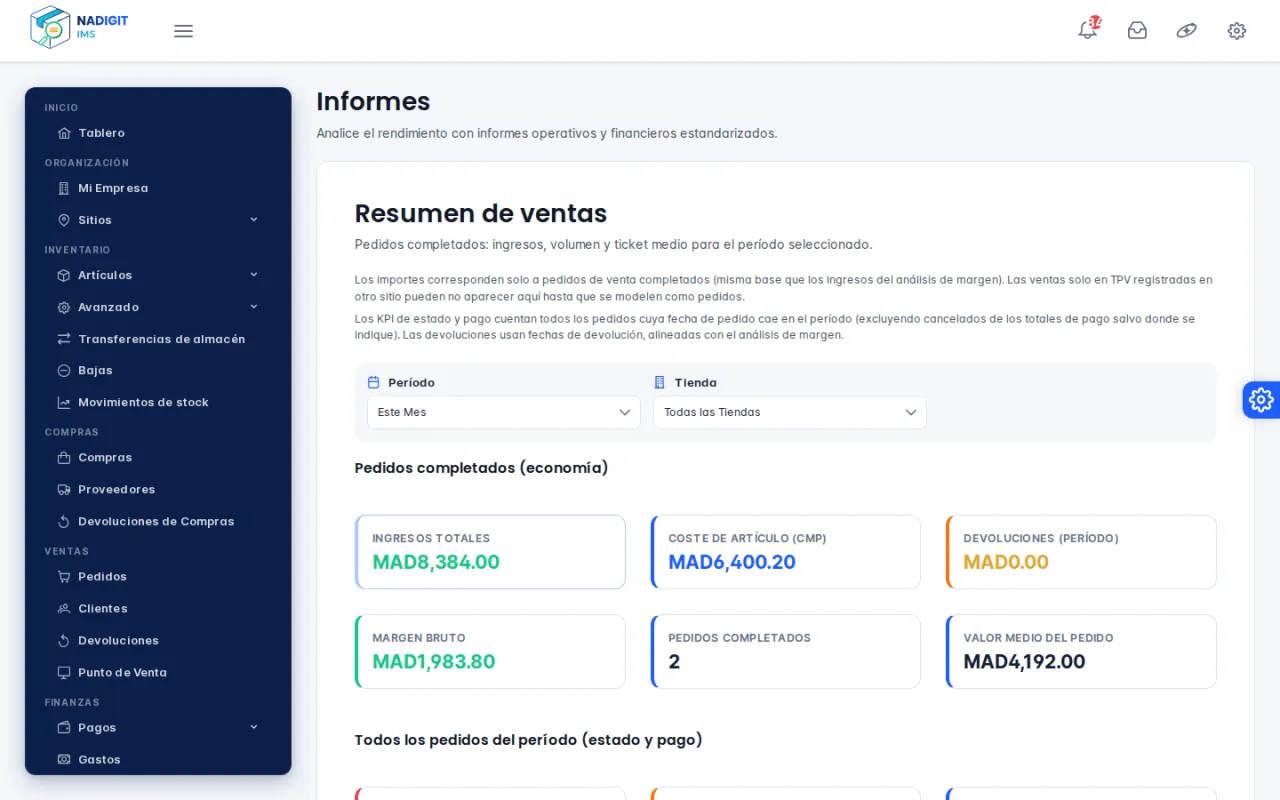Open settings gear in top bar
The width and height of the screenshot is (1280, 800).
click(1237, 31)
